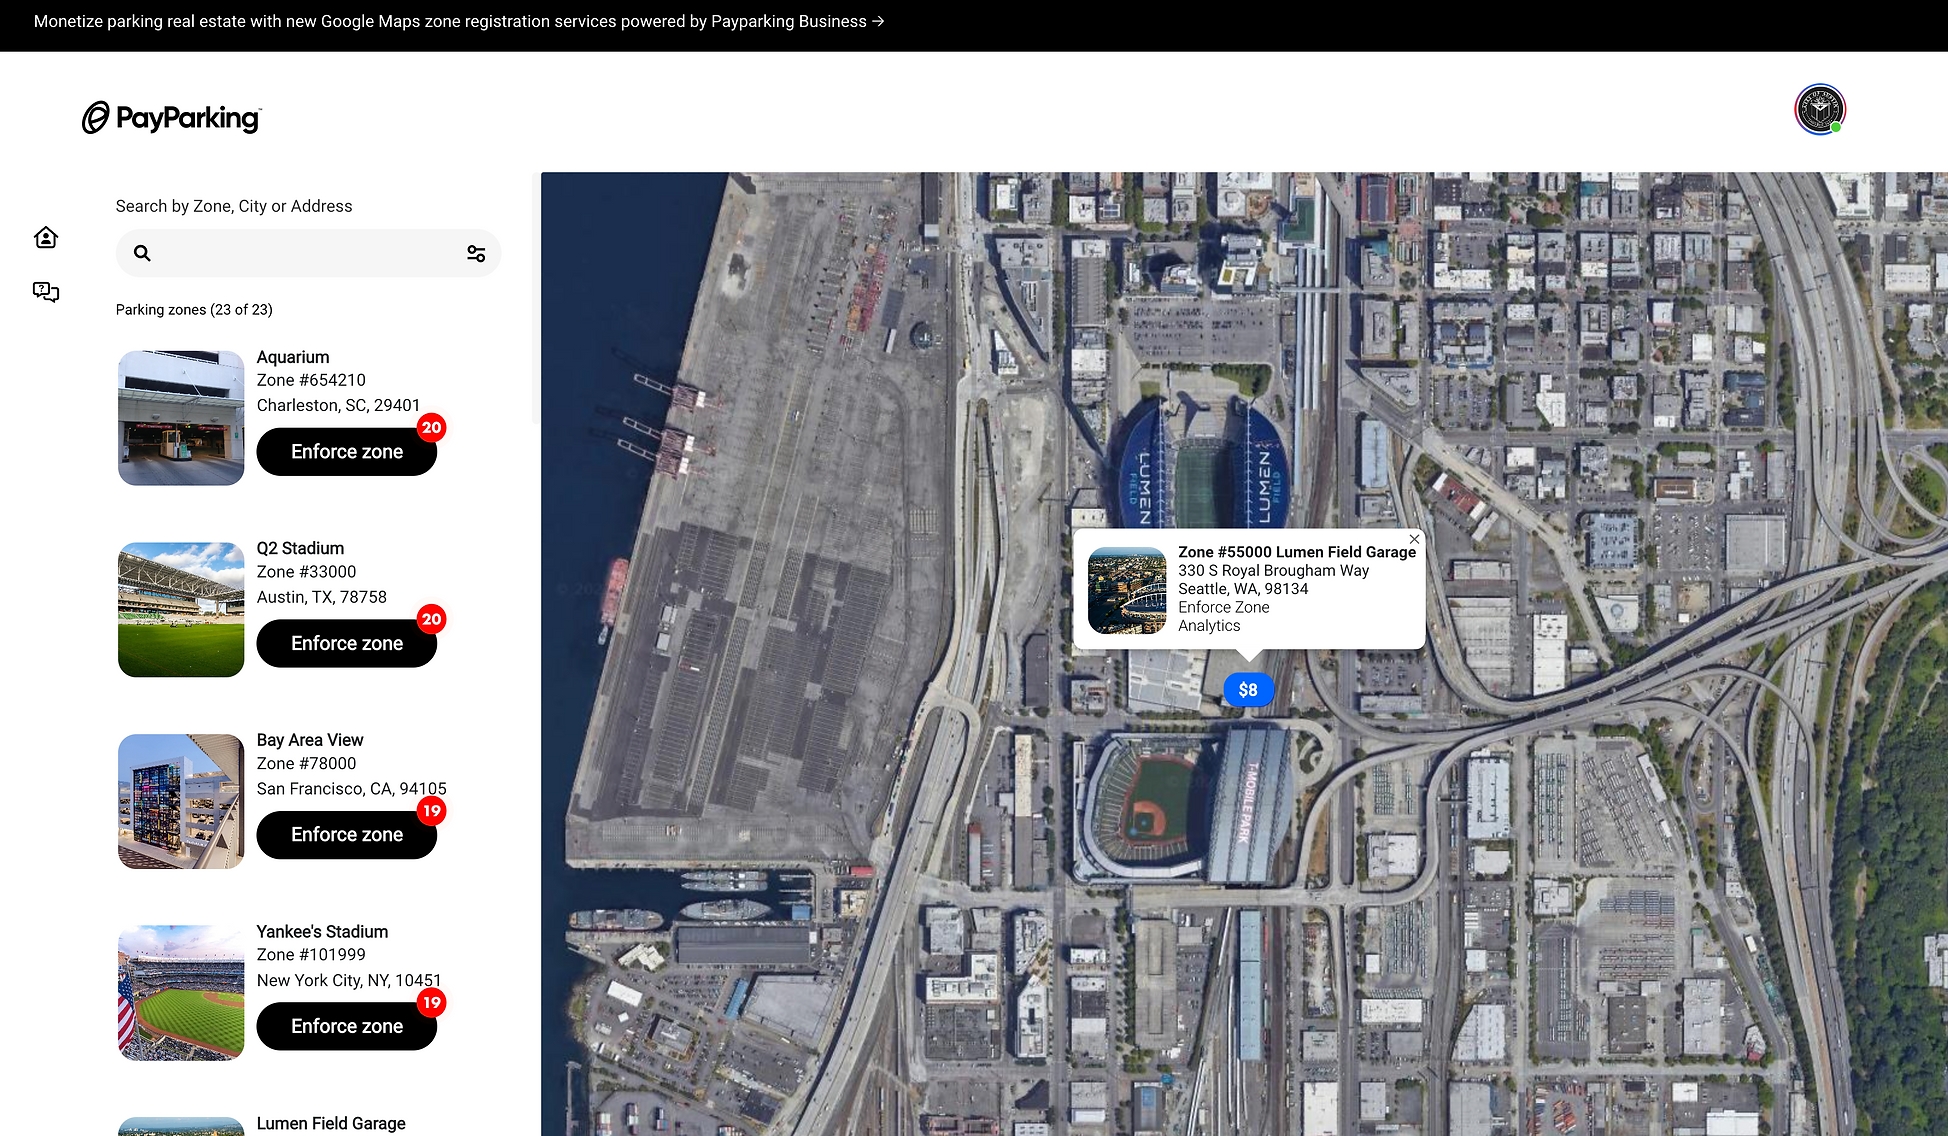Image resolution: width=1948 pixels, height=1136 pixels.
Task: Click the PayParking logo
Action: tap(171, 118)
